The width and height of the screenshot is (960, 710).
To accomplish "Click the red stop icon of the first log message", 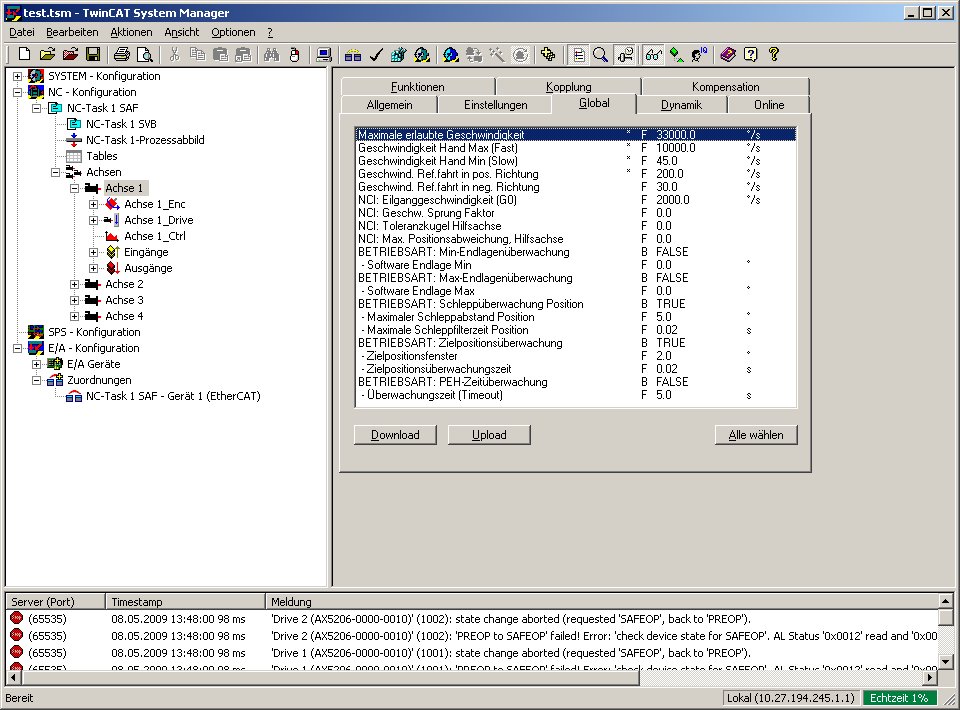I will click(x=17, y=618).
